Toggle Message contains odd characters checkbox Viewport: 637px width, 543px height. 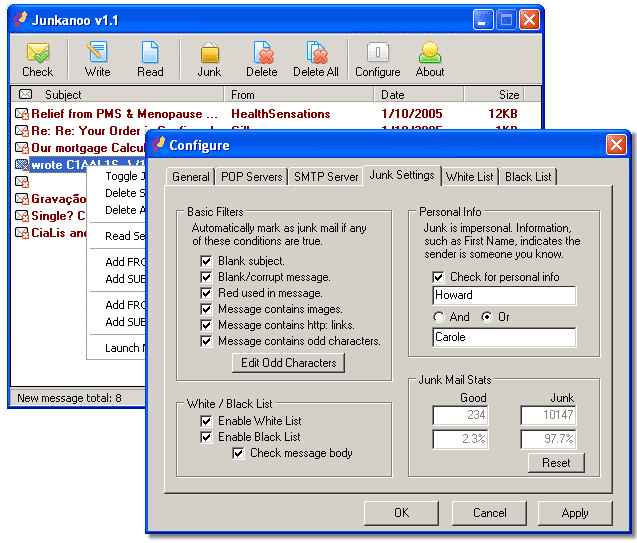click(x=206, y=341)
